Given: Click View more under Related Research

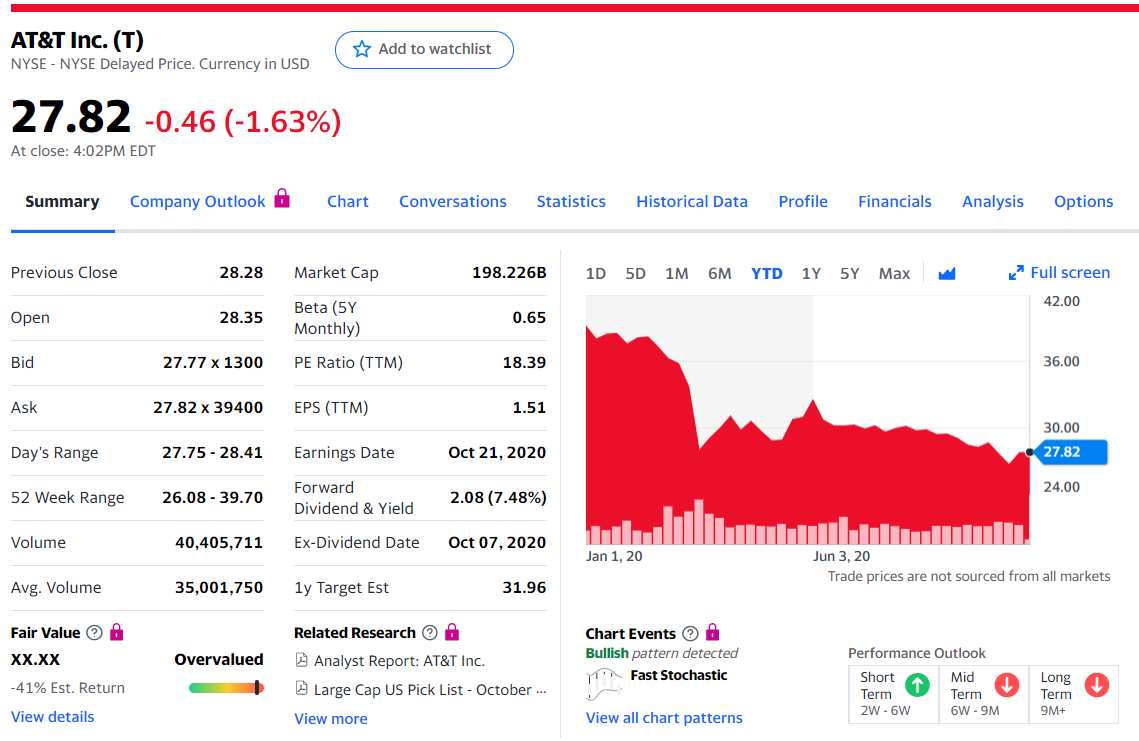Looking at the screenshot, I should [x=331, y=718].
